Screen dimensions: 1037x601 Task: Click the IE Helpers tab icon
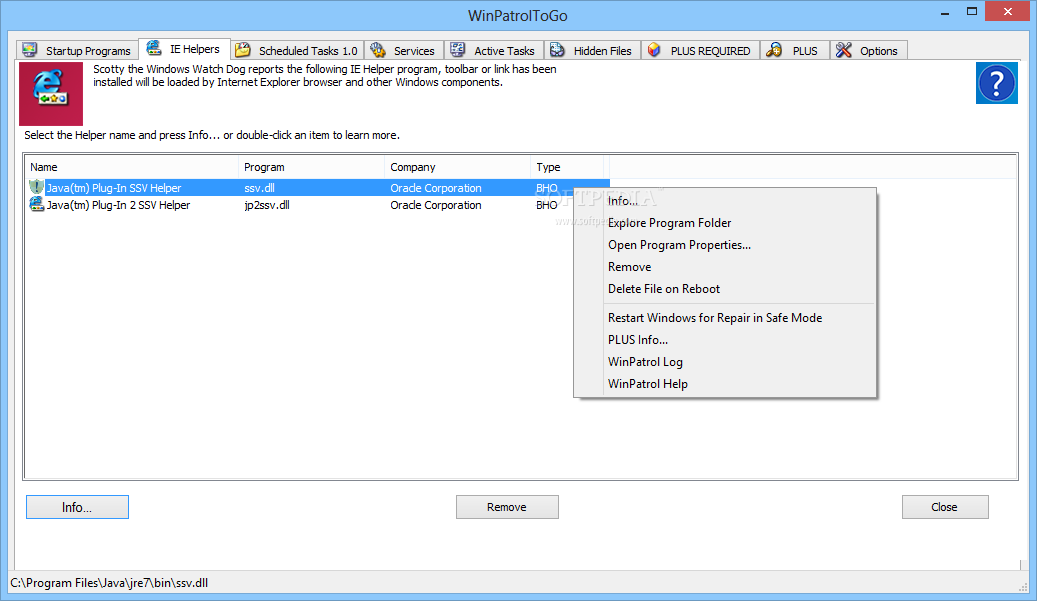153,48
